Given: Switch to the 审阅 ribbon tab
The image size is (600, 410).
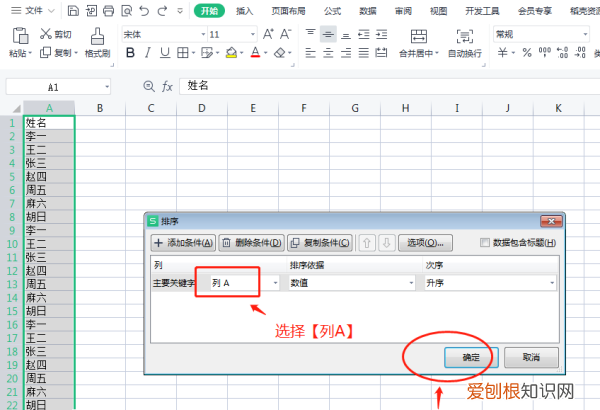Looking at the screenshot, I should tap(403, 11).
